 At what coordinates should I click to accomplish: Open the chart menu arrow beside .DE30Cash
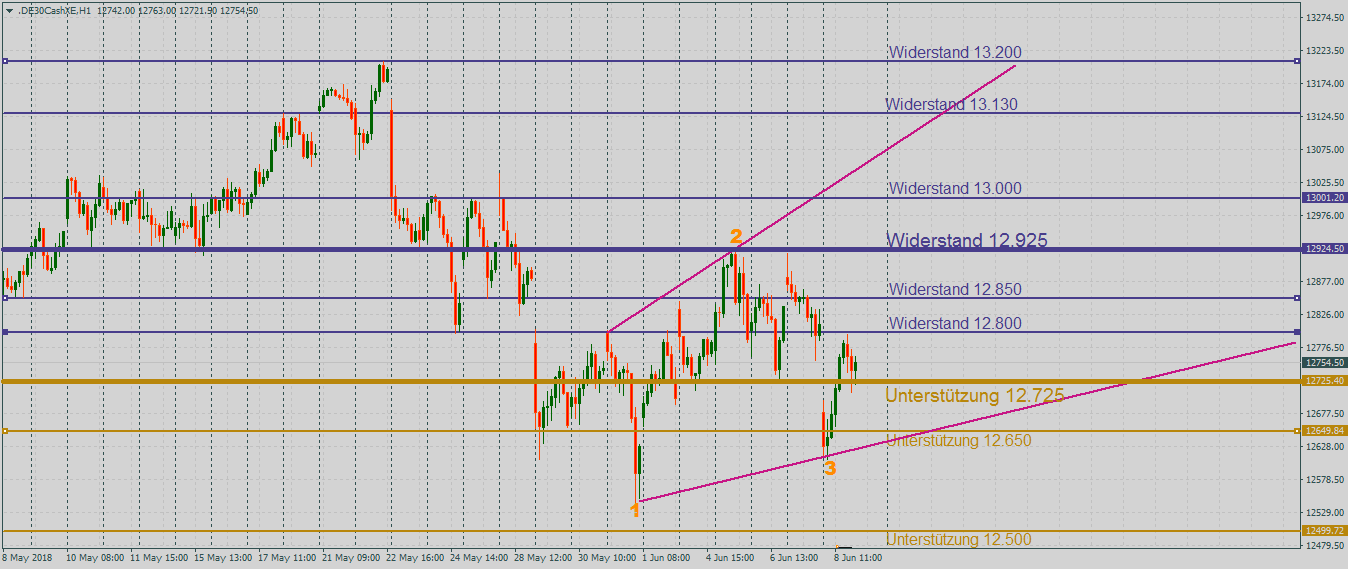click(x=9, y=11)
